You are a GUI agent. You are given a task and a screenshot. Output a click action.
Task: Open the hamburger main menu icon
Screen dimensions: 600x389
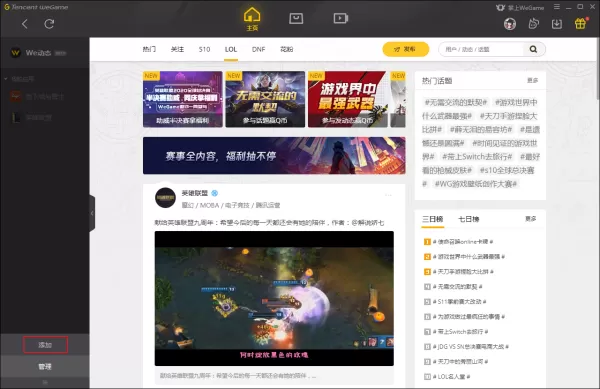(x=557, y=7)
